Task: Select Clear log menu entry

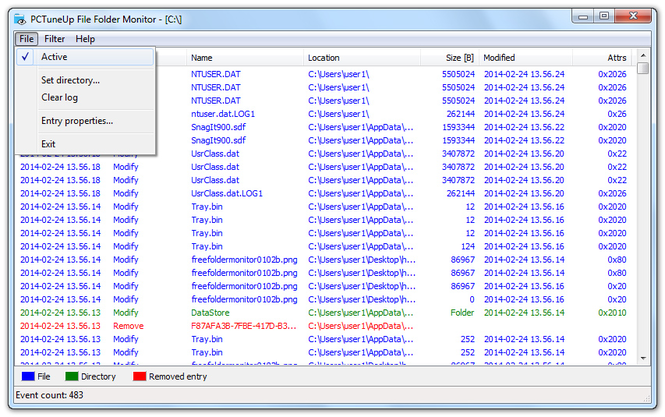Action: [59, 98]
